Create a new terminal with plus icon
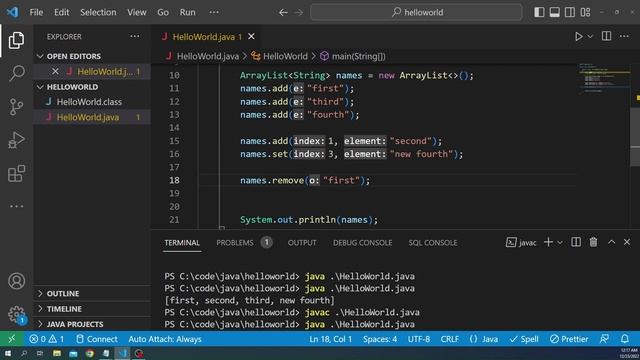This screenshot has height=360, width=640. (x=548, y=242)
